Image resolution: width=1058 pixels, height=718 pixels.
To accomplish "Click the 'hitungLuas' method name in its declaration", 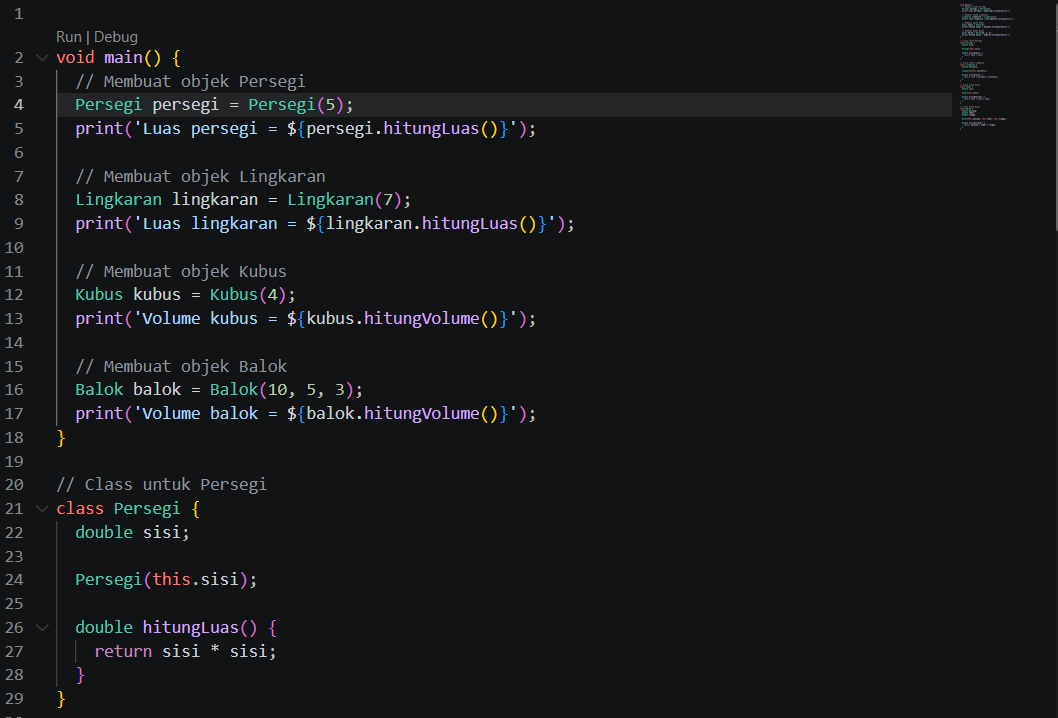I will (190, 628).
